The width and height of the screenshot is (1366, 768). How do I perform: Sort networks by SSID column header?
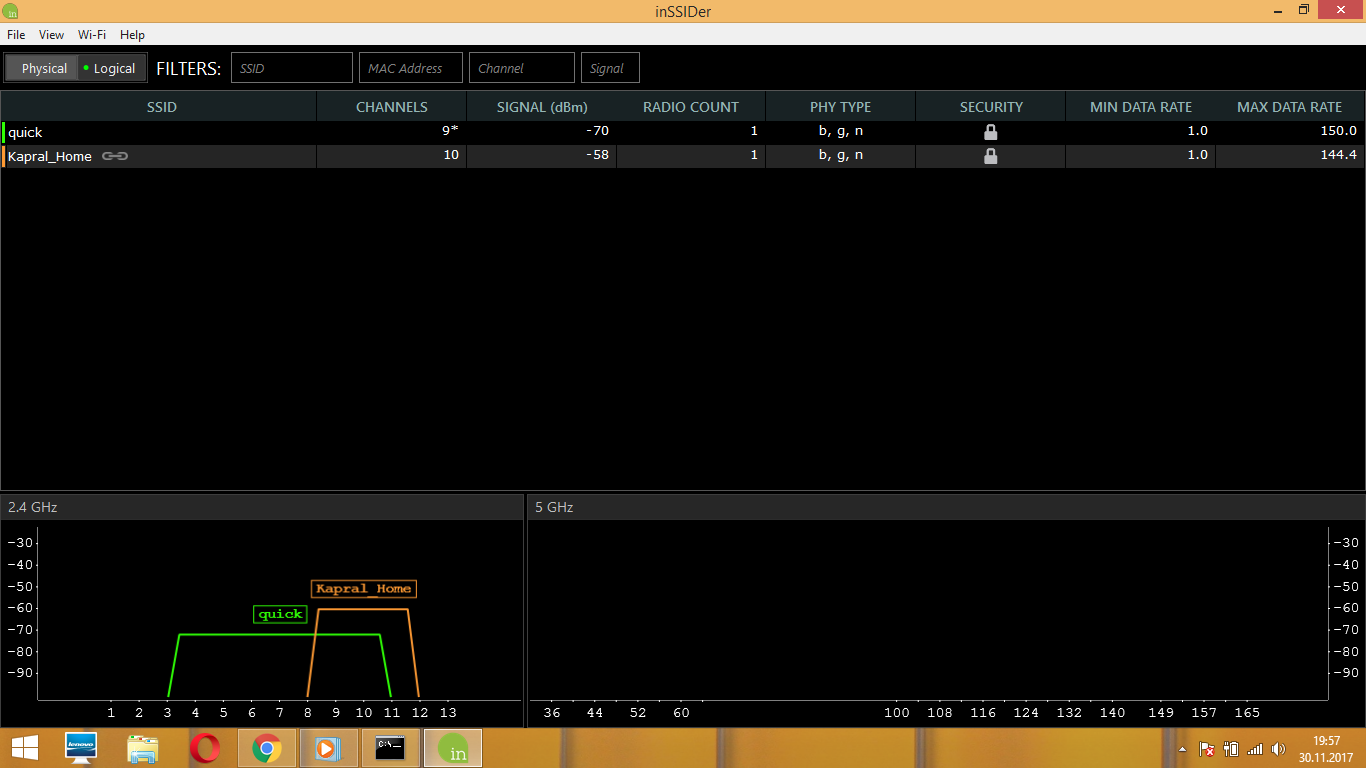(161, 107)
